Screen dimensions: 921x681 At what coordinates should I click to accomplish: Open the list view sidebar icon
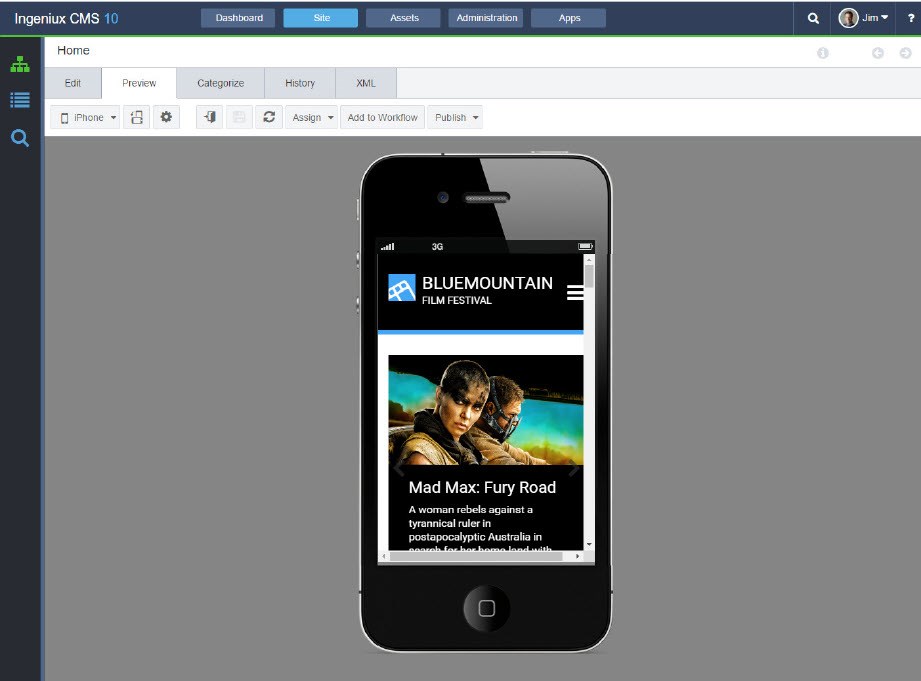click(20, 100)
